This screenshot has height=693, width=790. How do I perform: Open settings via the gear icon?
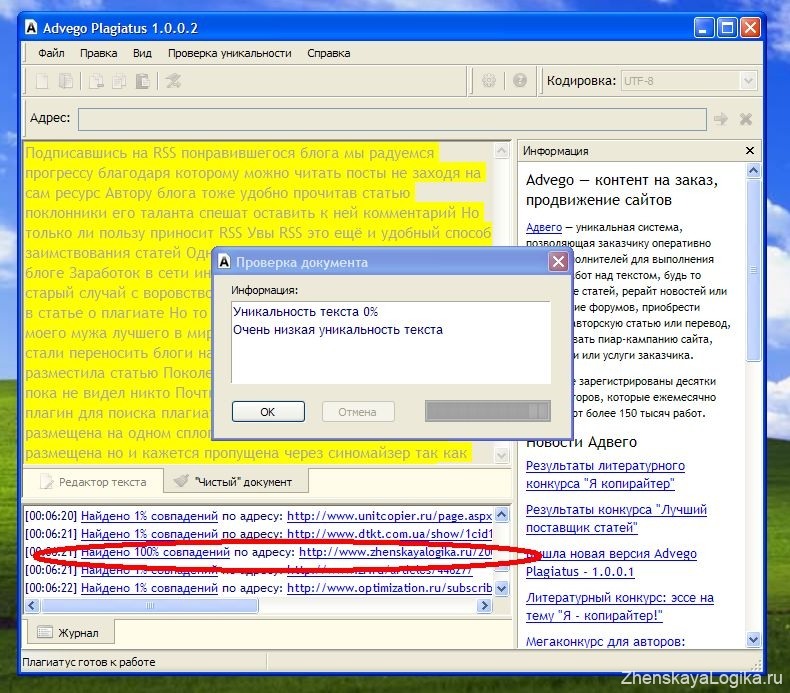click(489, 81)
